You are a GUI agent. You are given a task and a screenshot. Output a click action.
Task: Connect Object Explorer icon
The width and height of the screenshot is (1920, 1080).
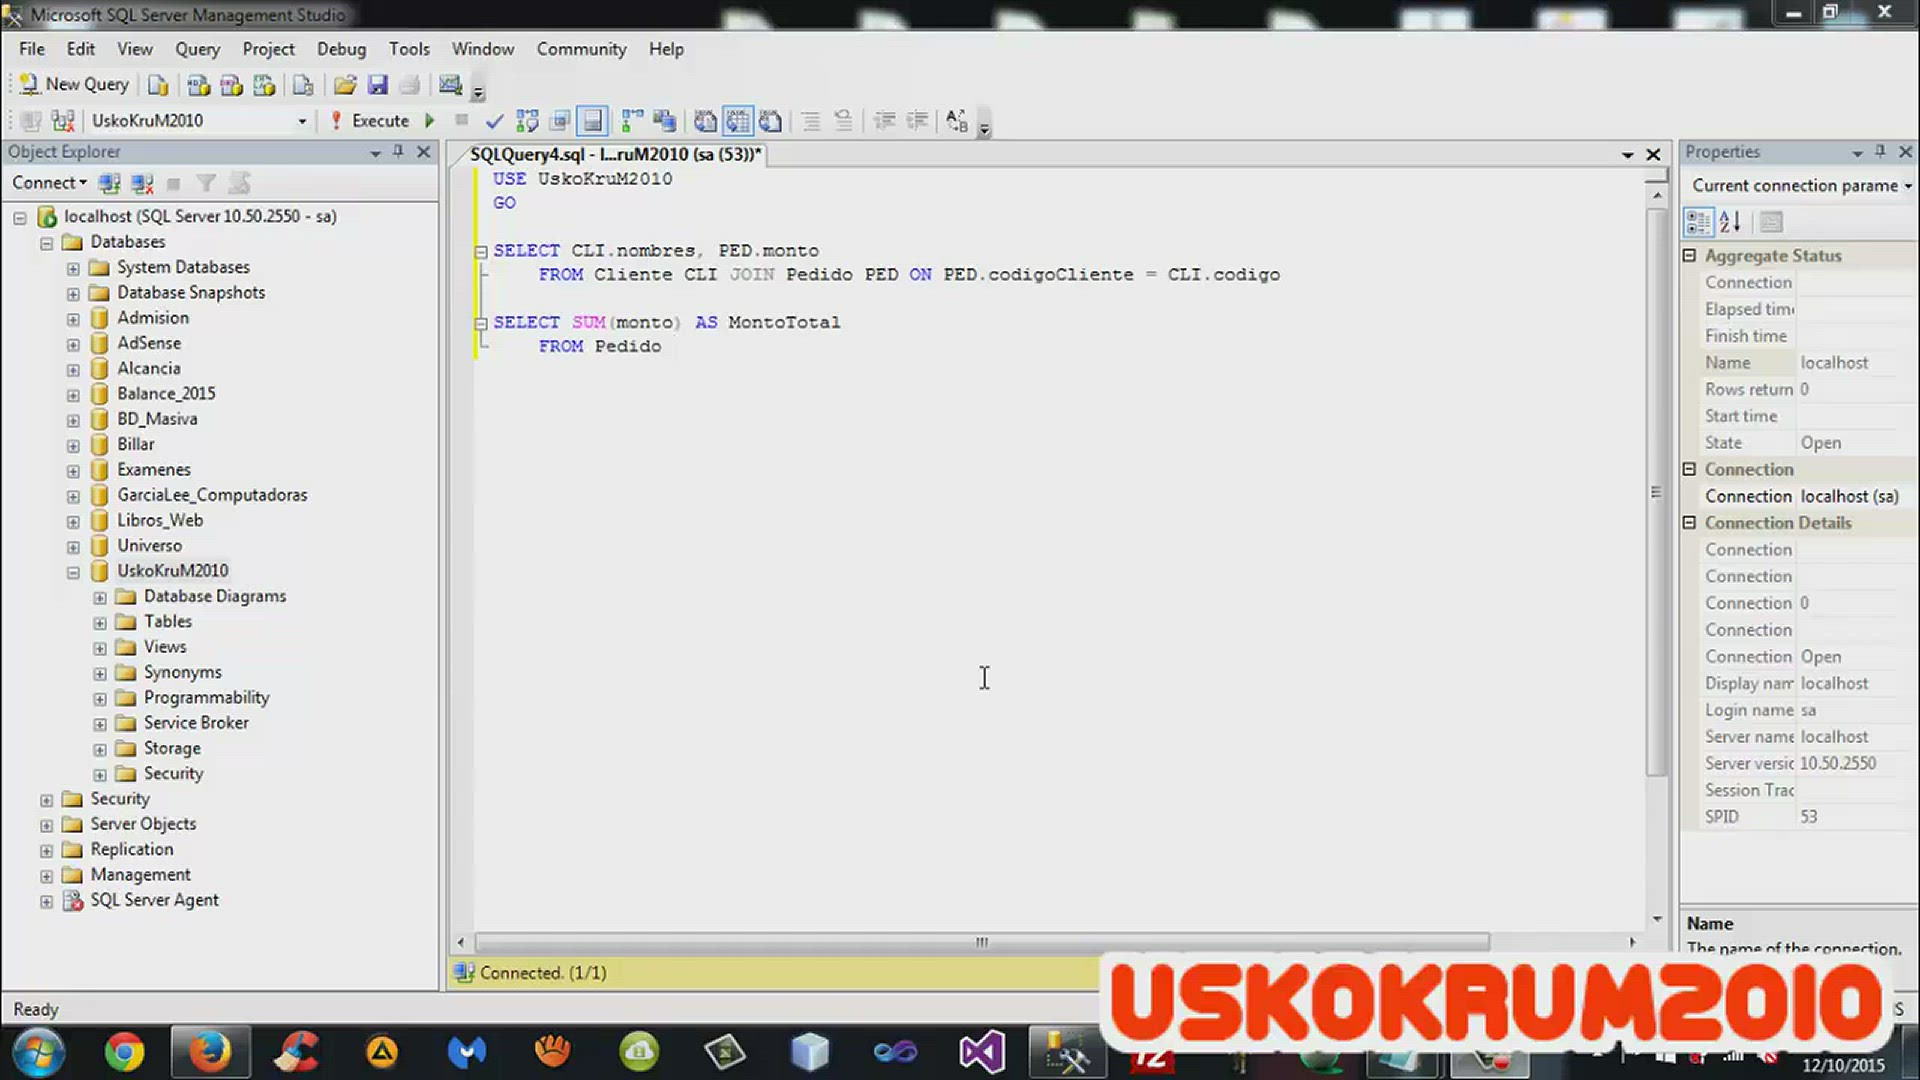coord(110,183)
